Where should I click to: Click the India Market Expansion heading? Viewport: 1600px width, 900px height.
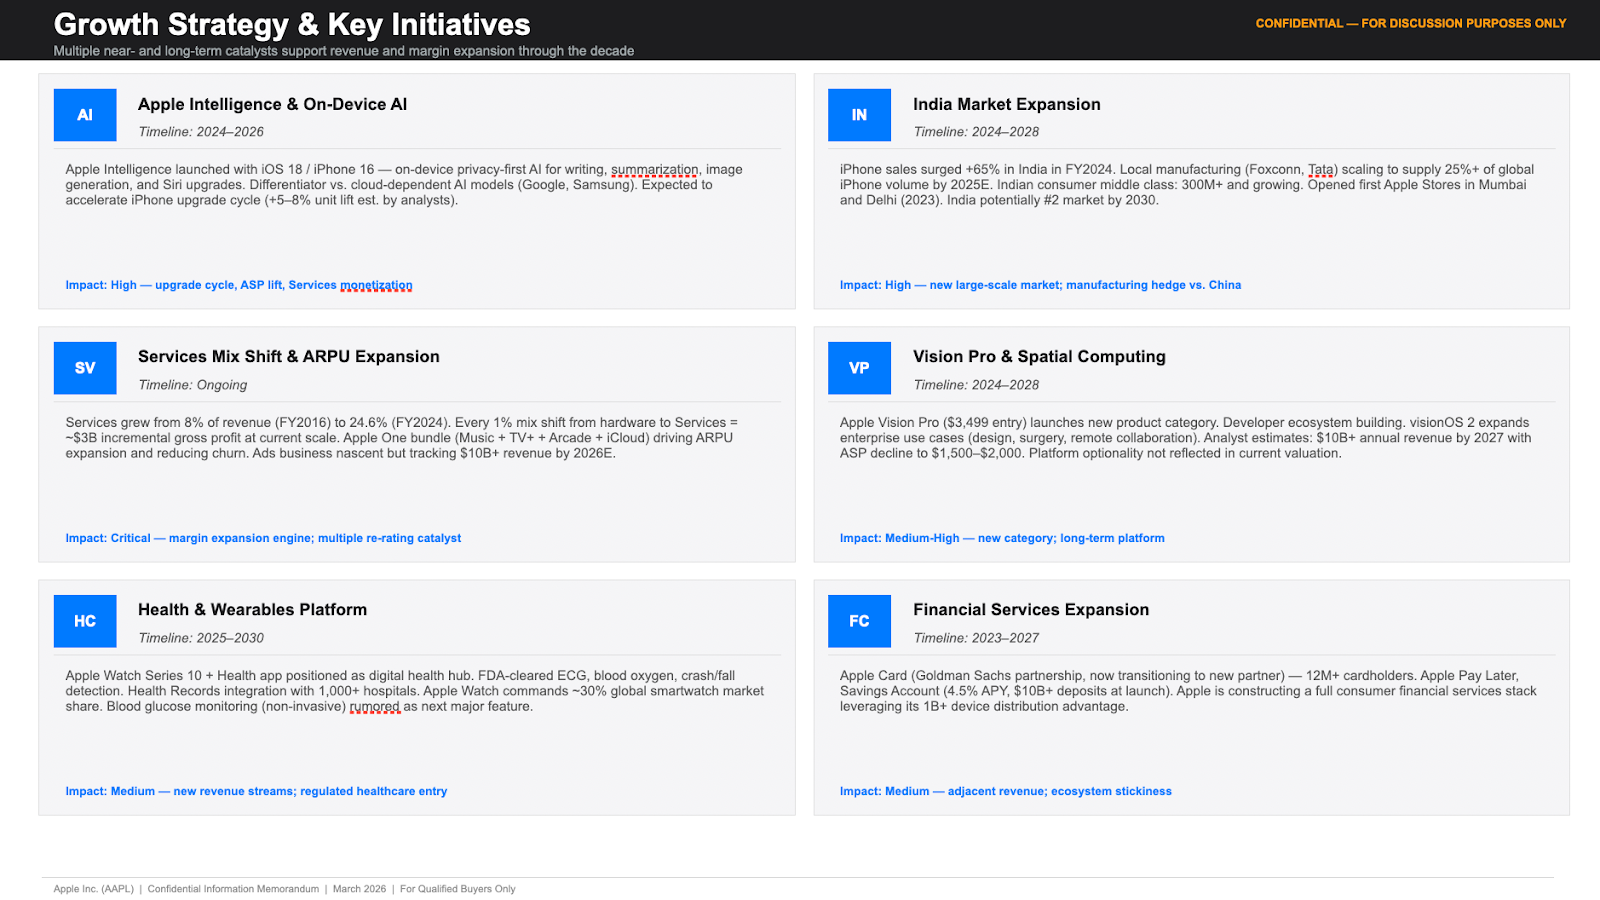click(x=1006, y=104)
